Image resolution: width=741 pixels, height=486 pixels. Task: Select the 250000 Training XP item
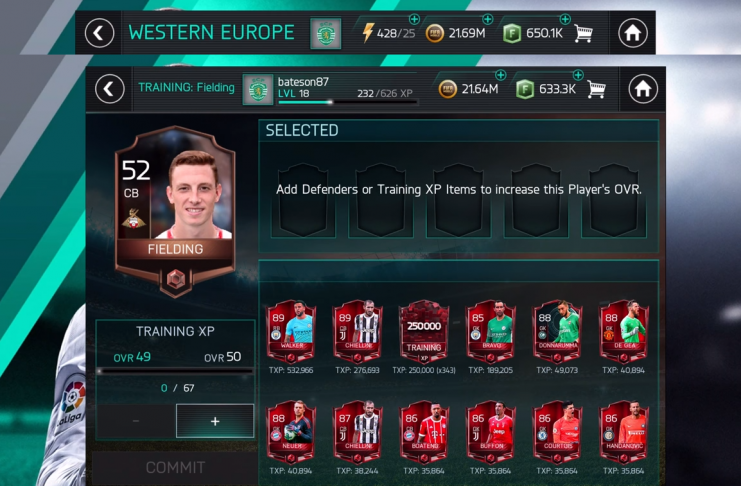coord(424,333)
